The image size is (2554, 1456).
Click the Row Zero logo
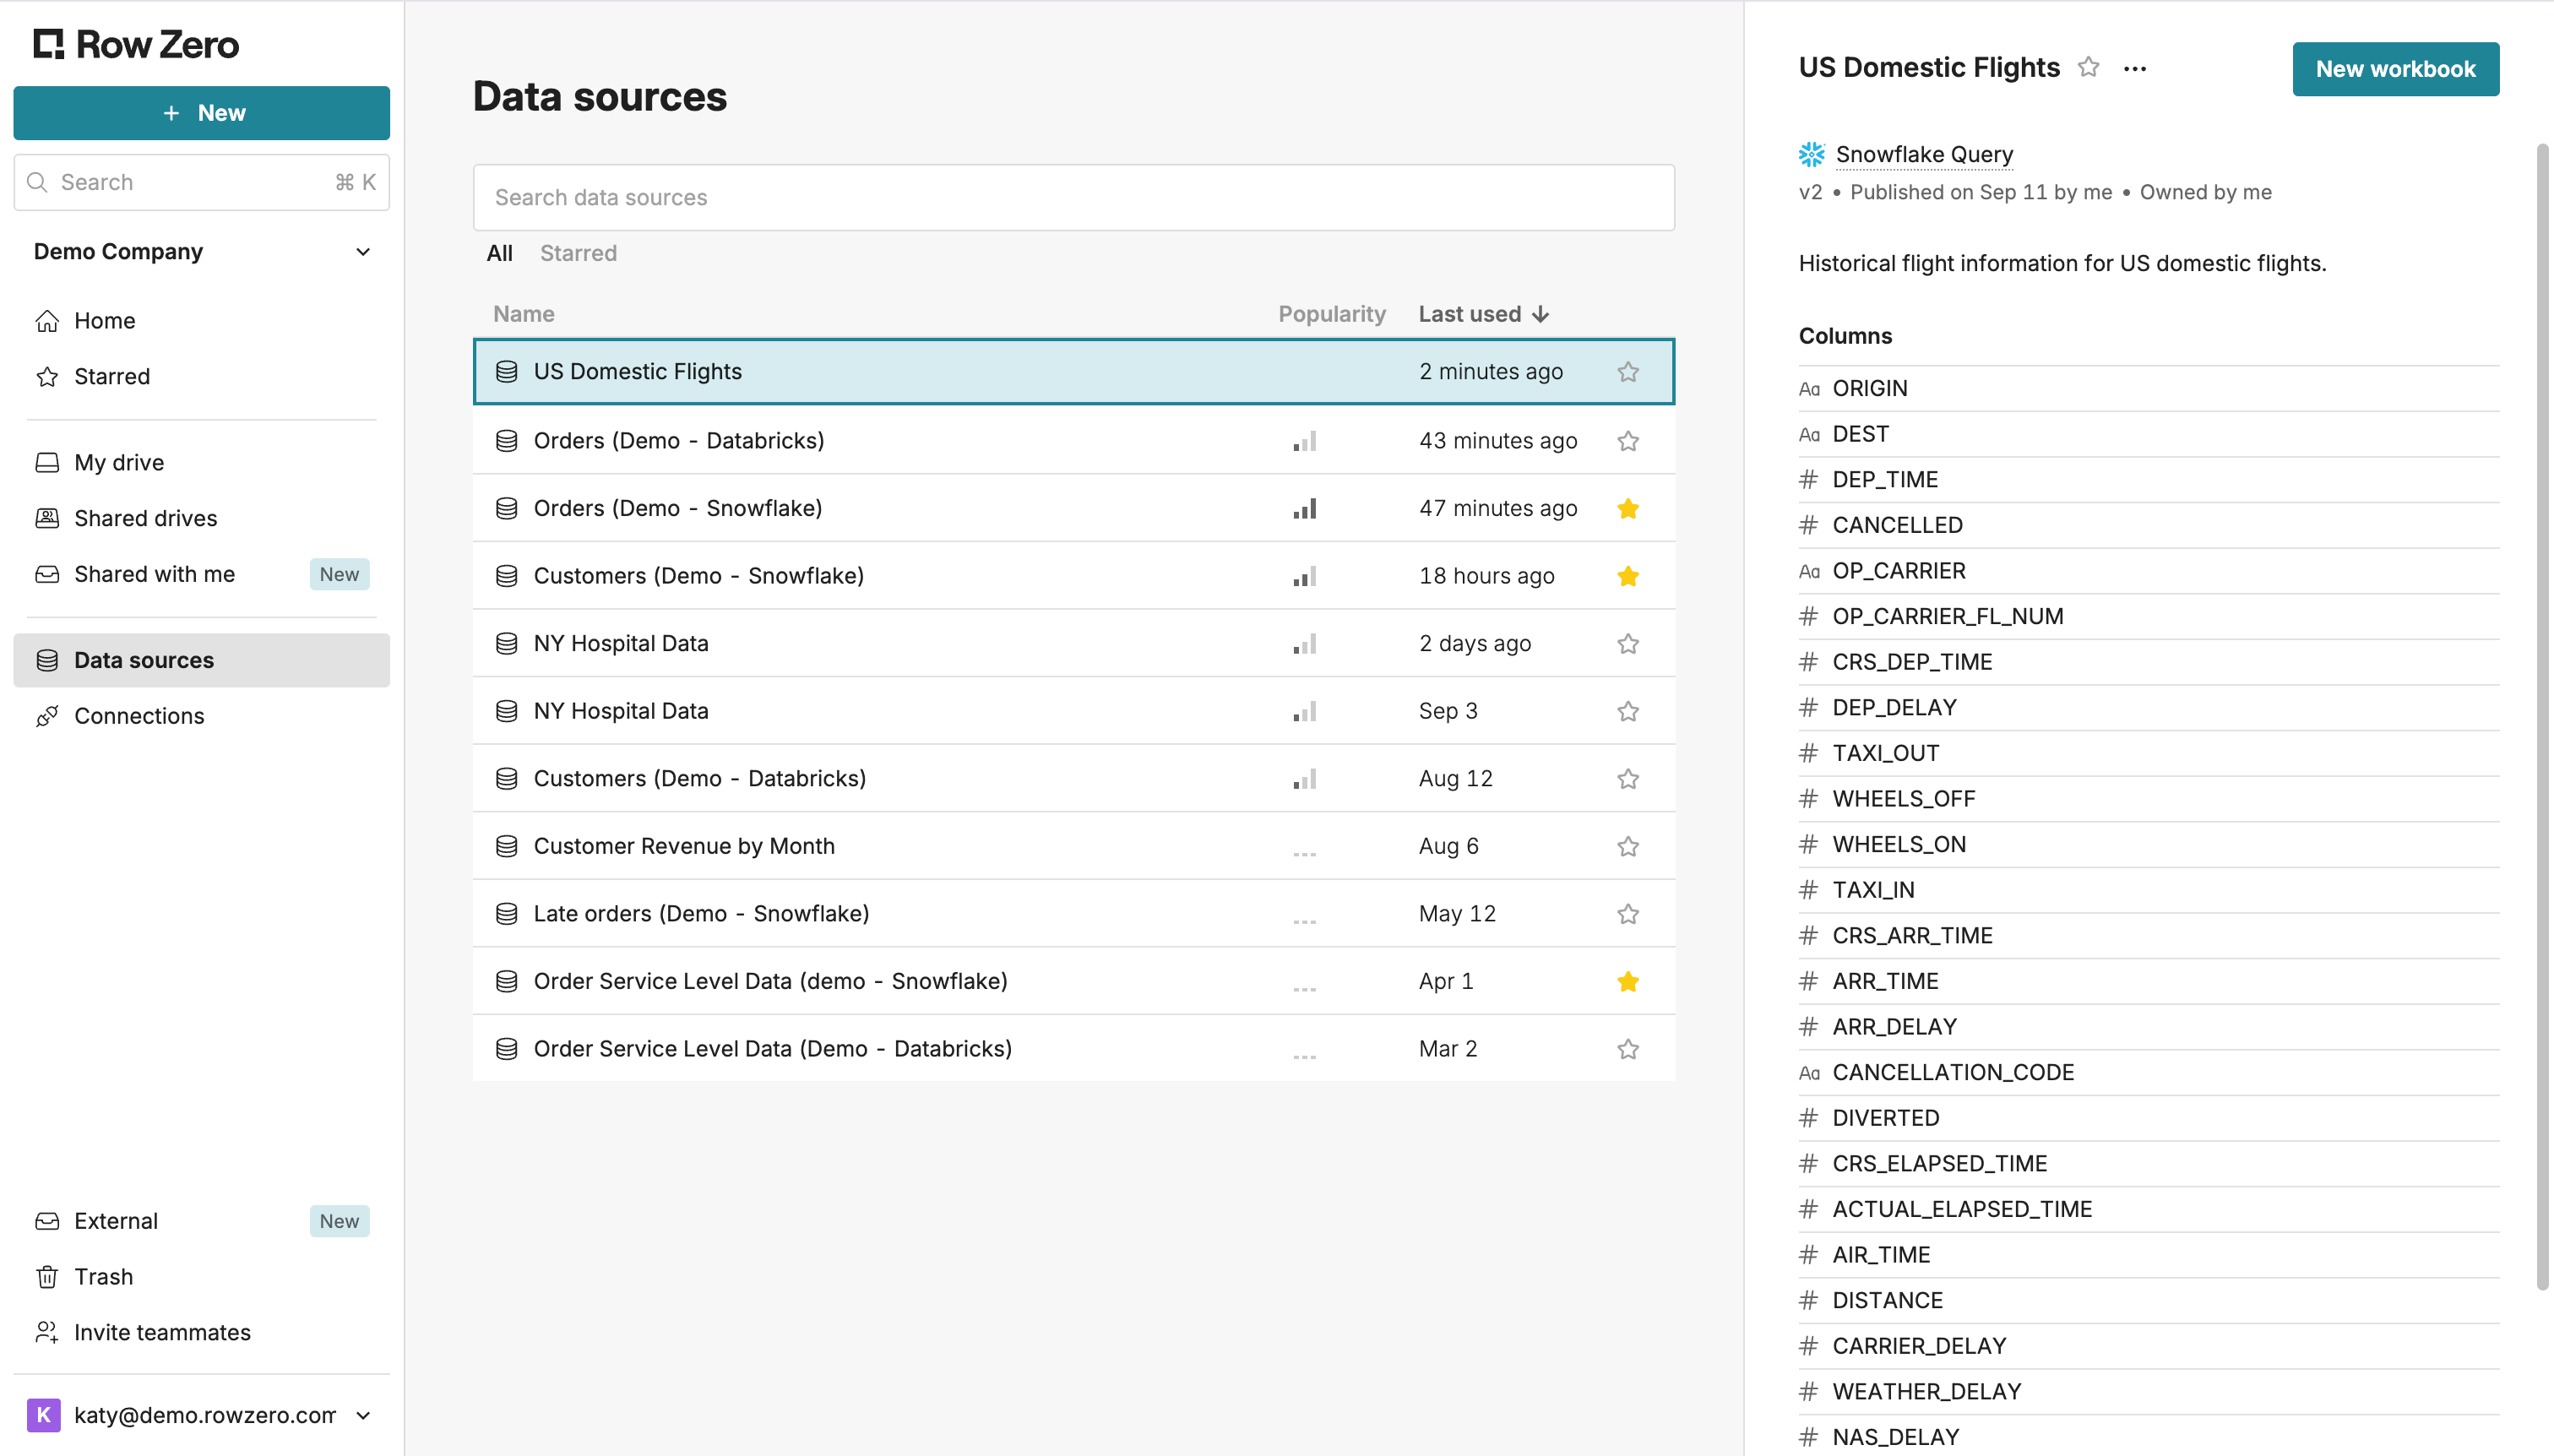coord(136,44)
